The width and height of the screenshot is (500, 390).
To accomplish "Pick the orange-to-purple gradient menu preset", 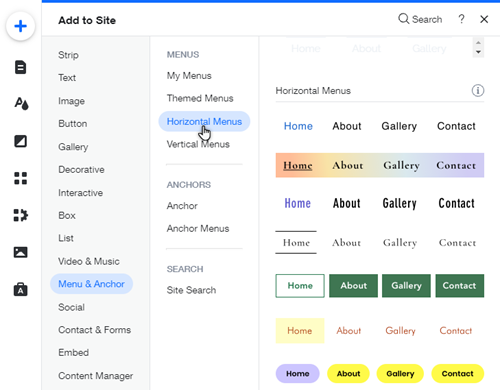I will 380,165.
